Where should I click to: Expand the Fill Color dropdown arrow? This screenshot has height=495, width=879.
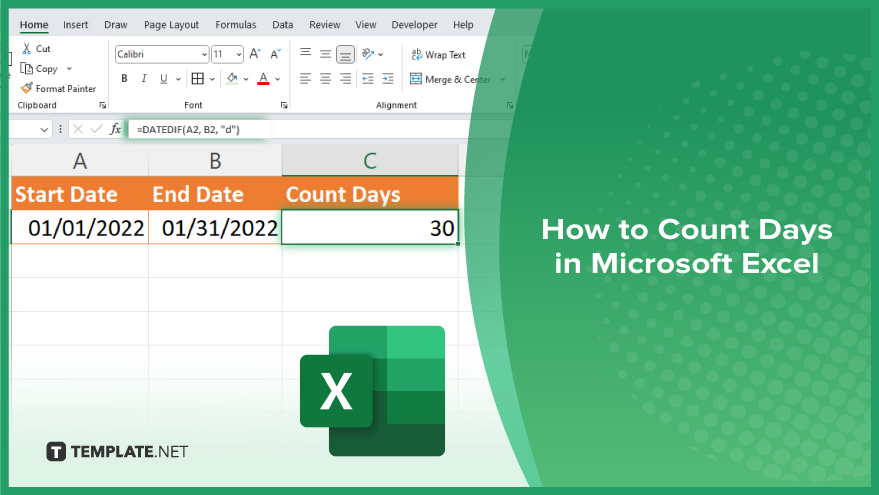246,79
